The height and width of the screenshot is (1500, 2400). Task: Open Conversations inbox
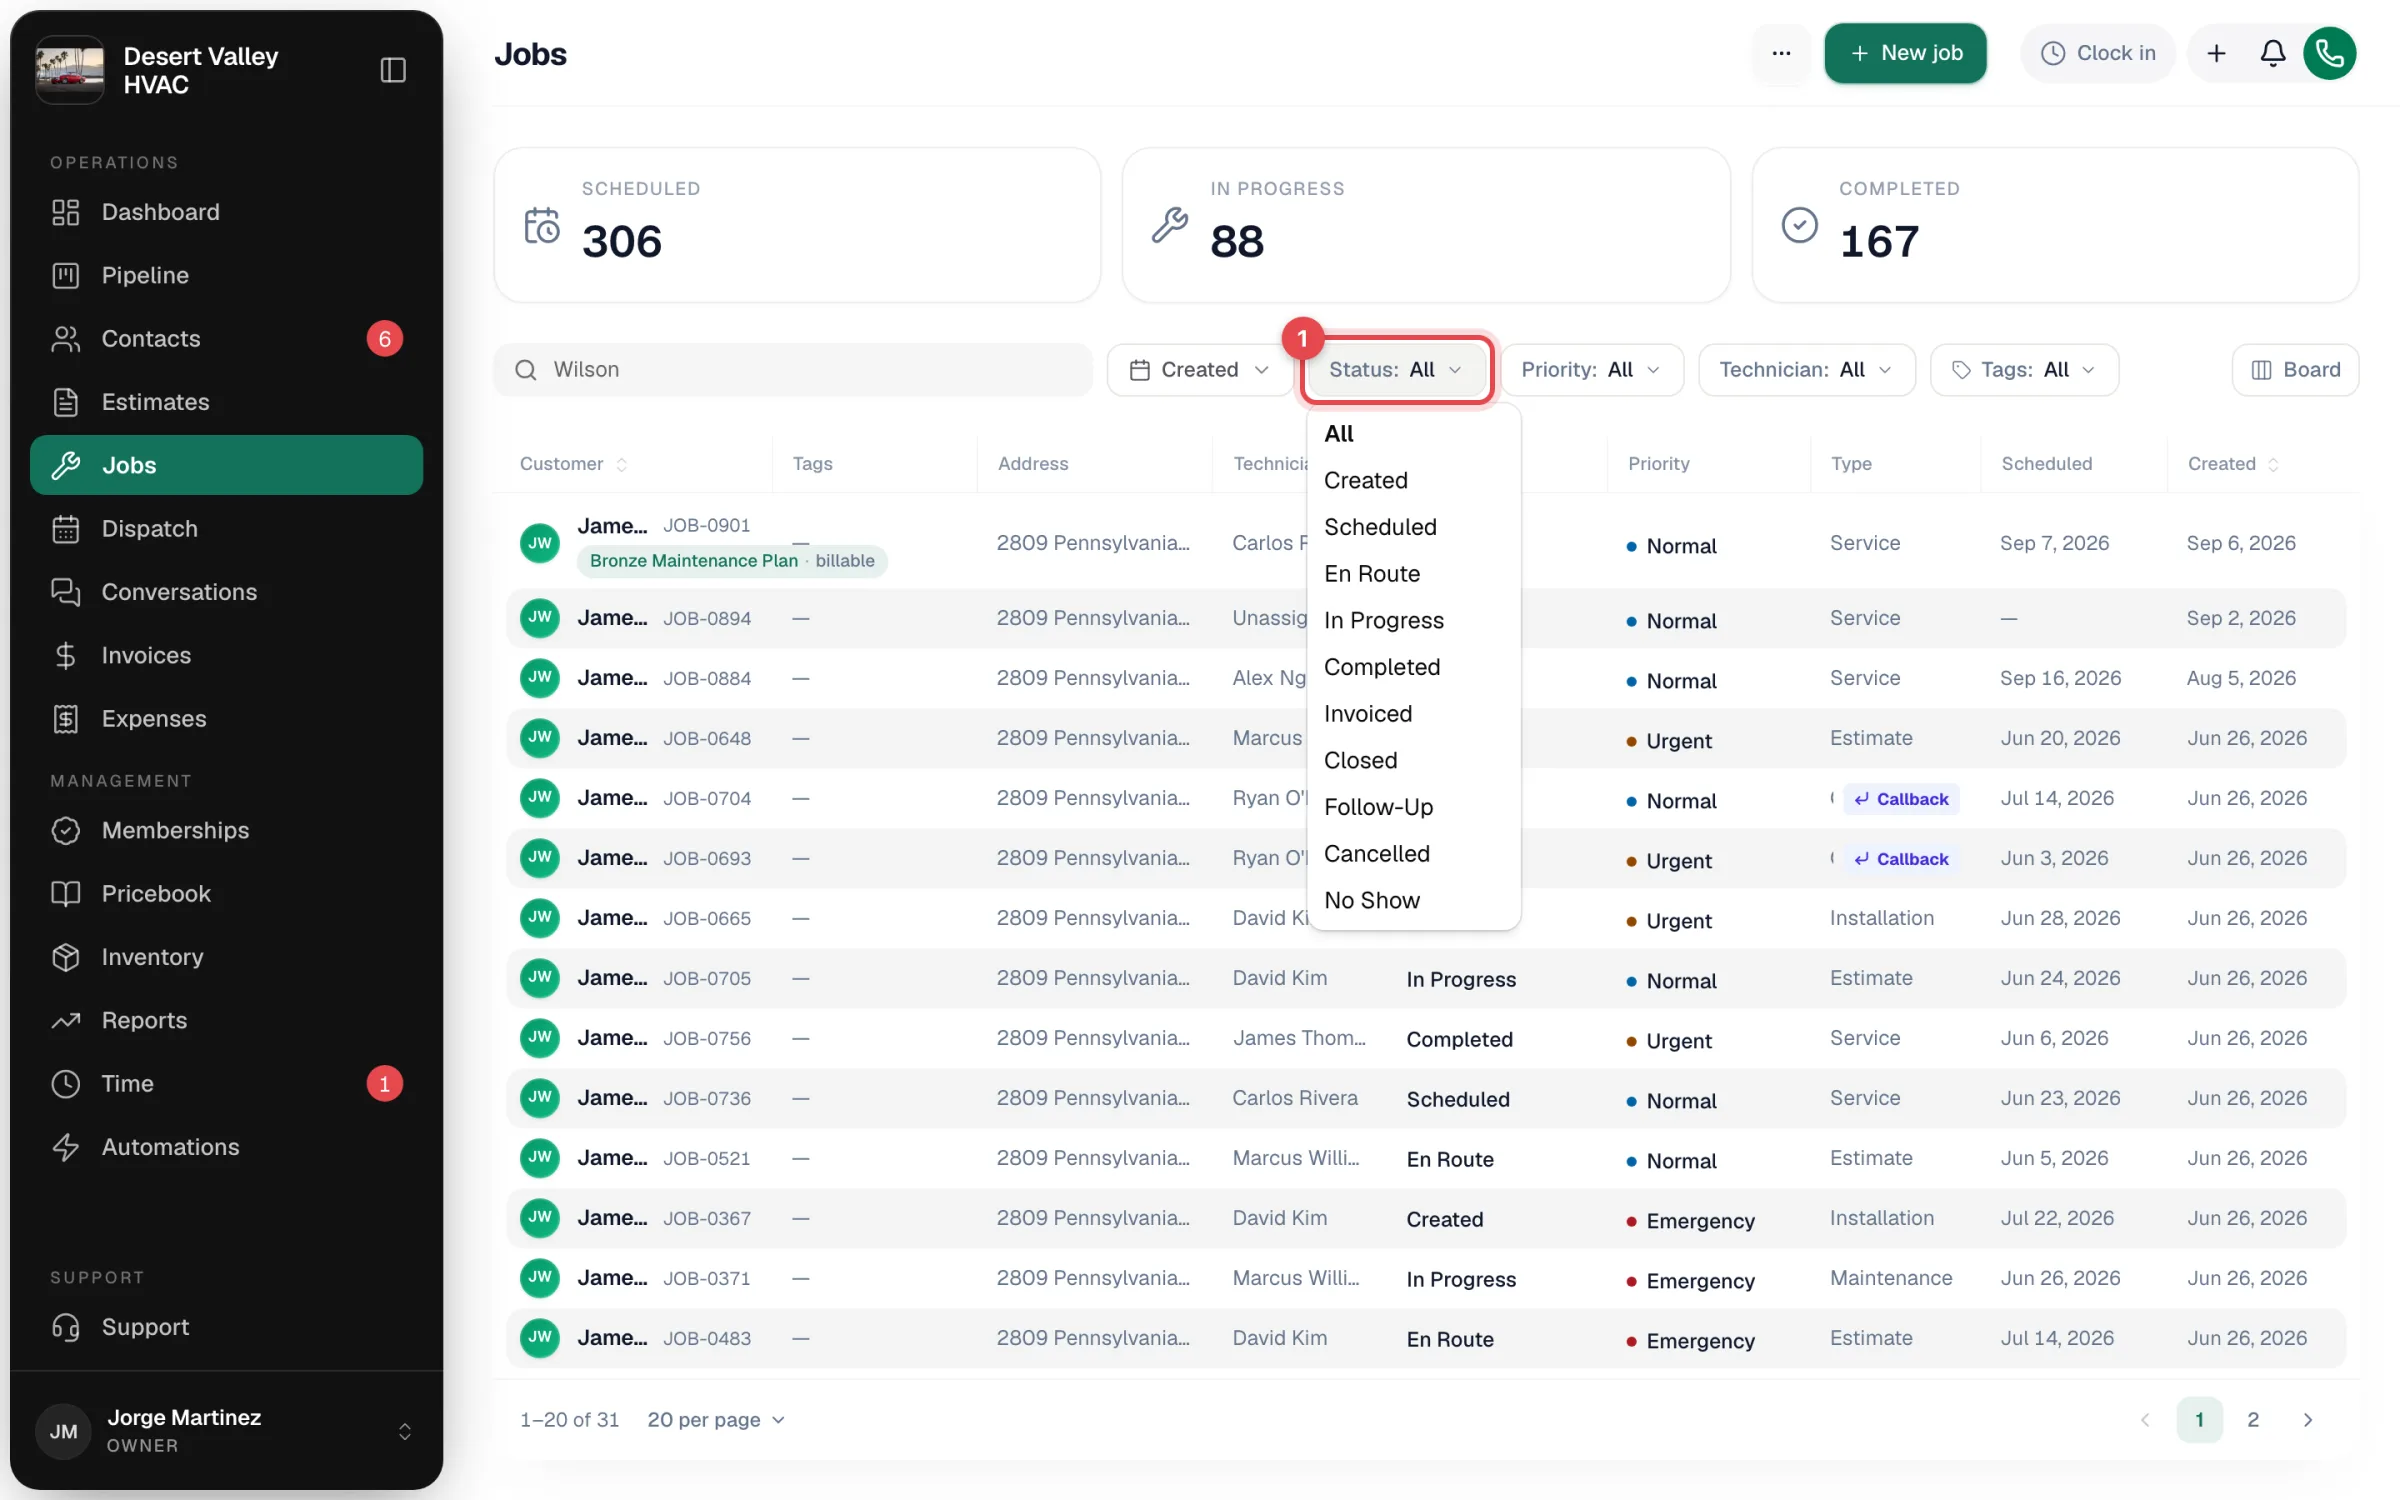[x=226, y=592]
